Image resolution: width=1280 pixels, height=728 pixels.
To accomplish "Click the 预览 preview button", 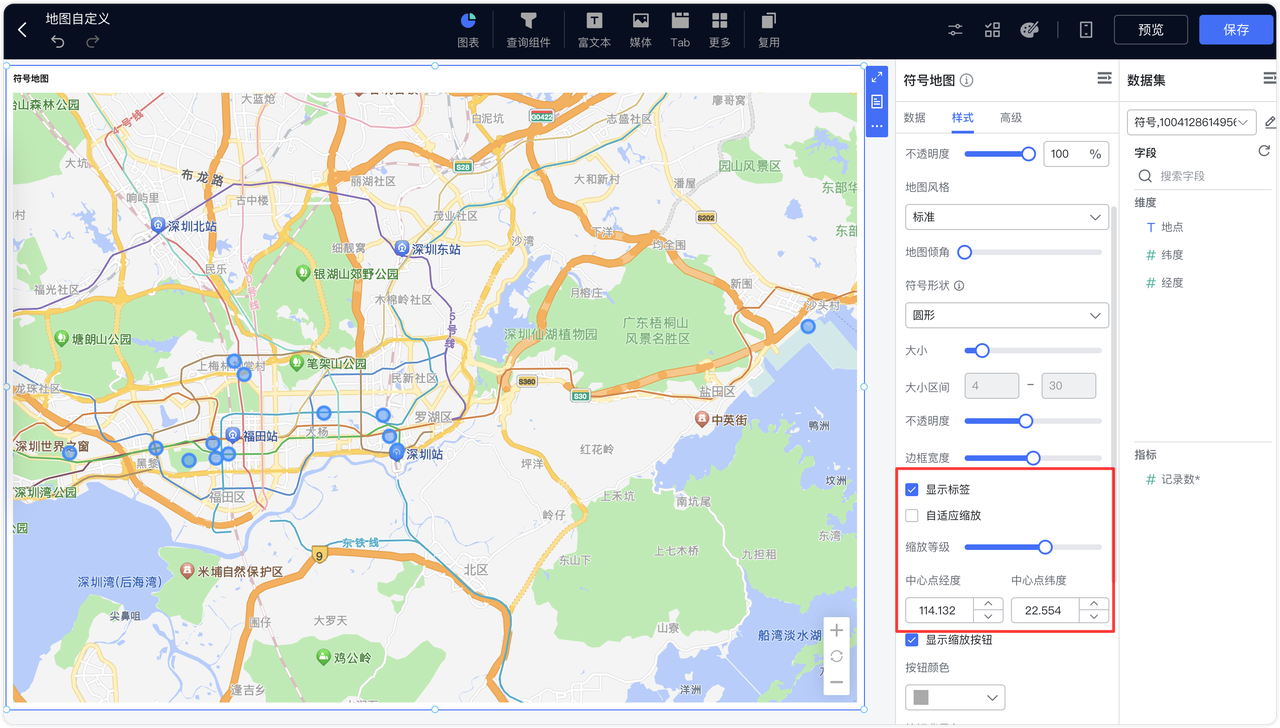I will (1151, 30).
